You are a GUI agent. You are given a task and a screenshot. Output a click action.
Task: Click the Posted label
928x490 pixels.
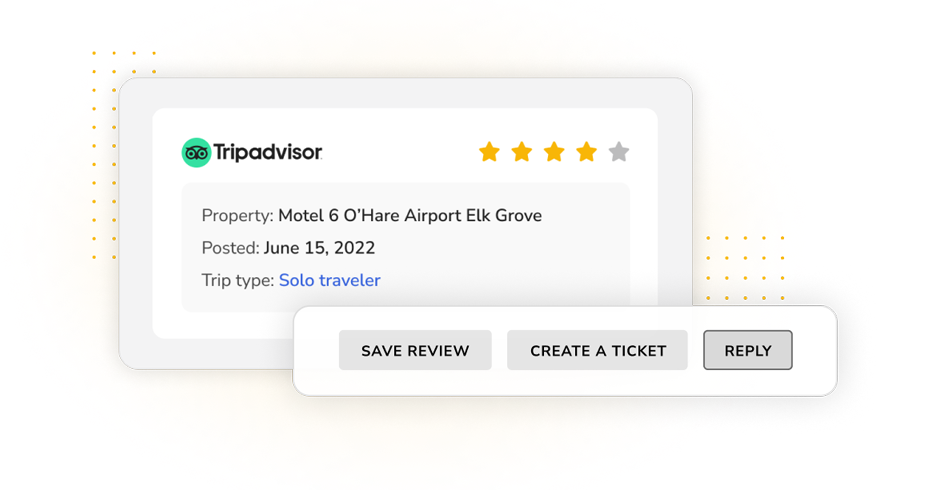(230, 248)
